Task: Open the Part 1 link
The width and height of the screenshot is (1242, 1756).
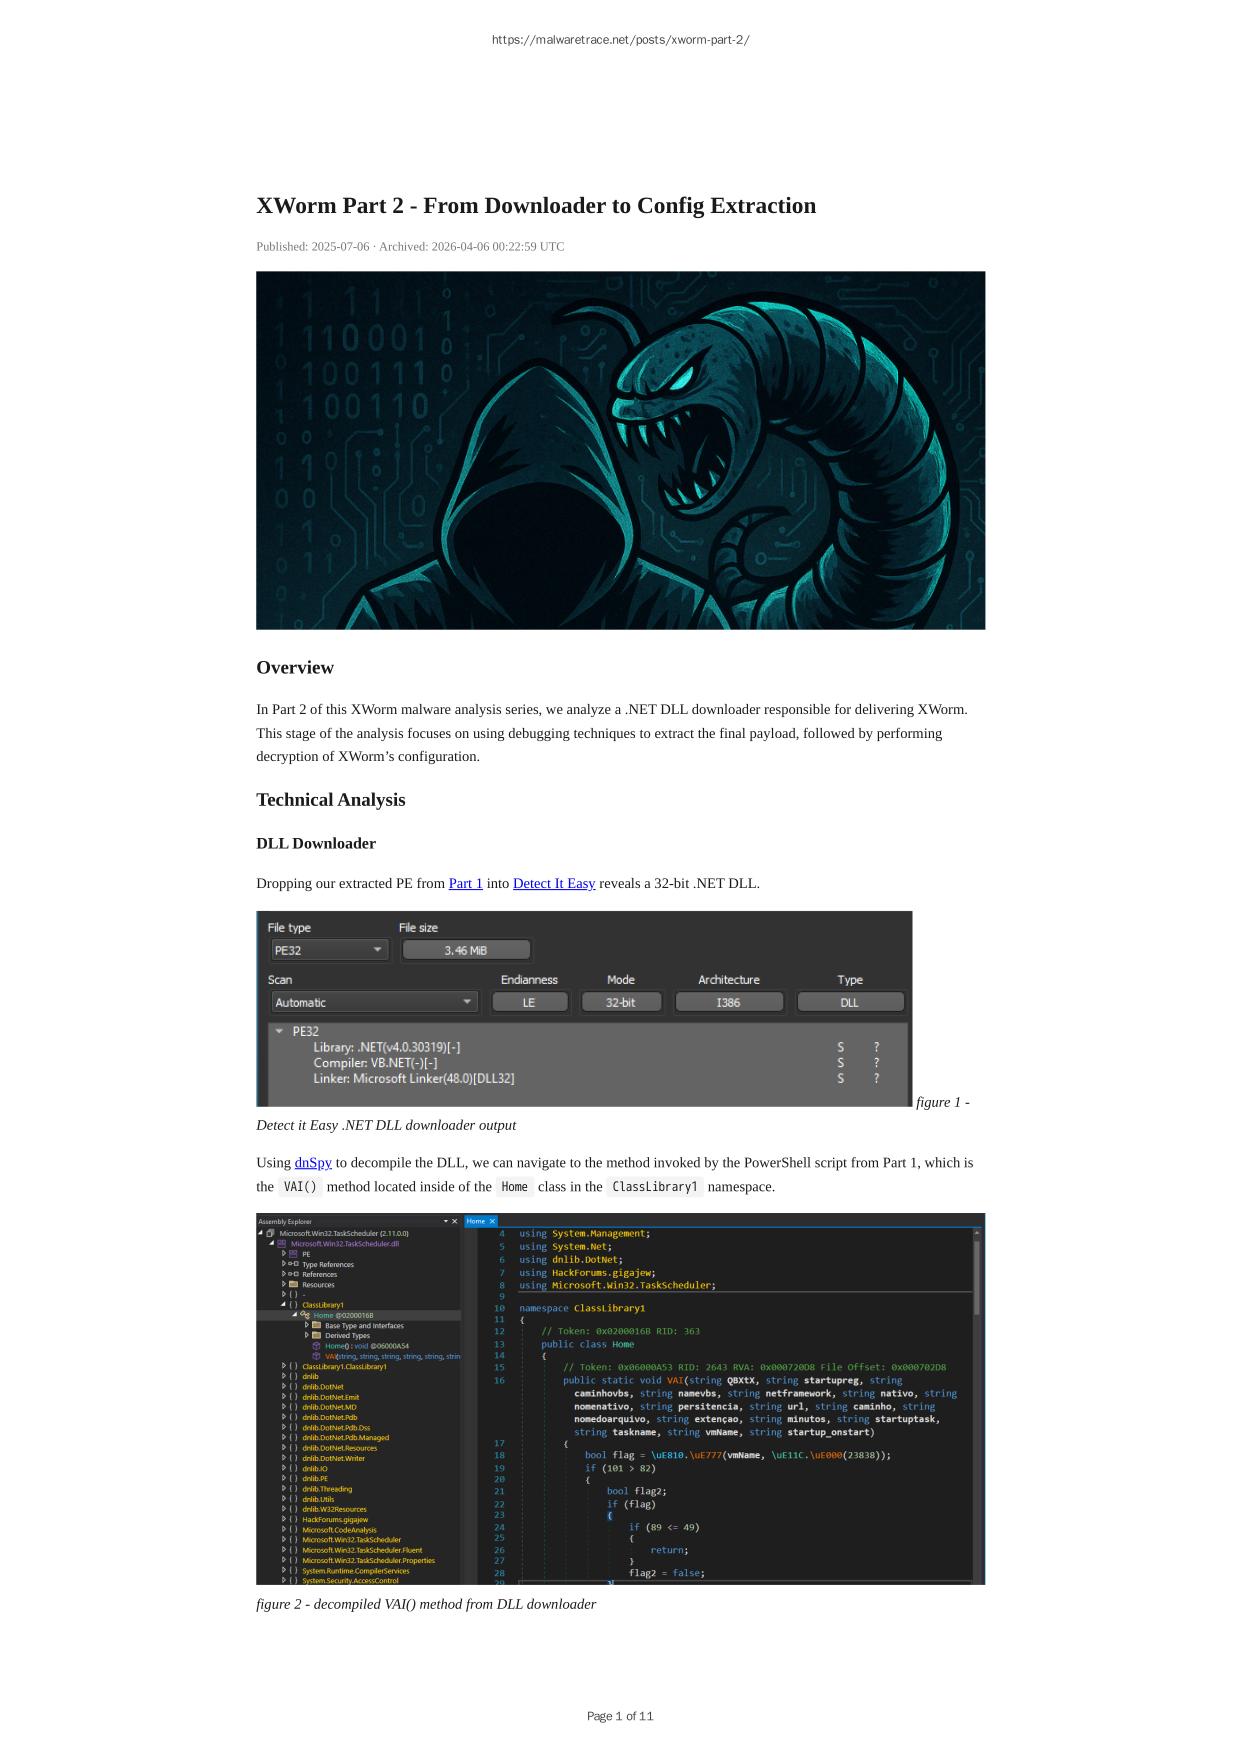Action: 465,883
